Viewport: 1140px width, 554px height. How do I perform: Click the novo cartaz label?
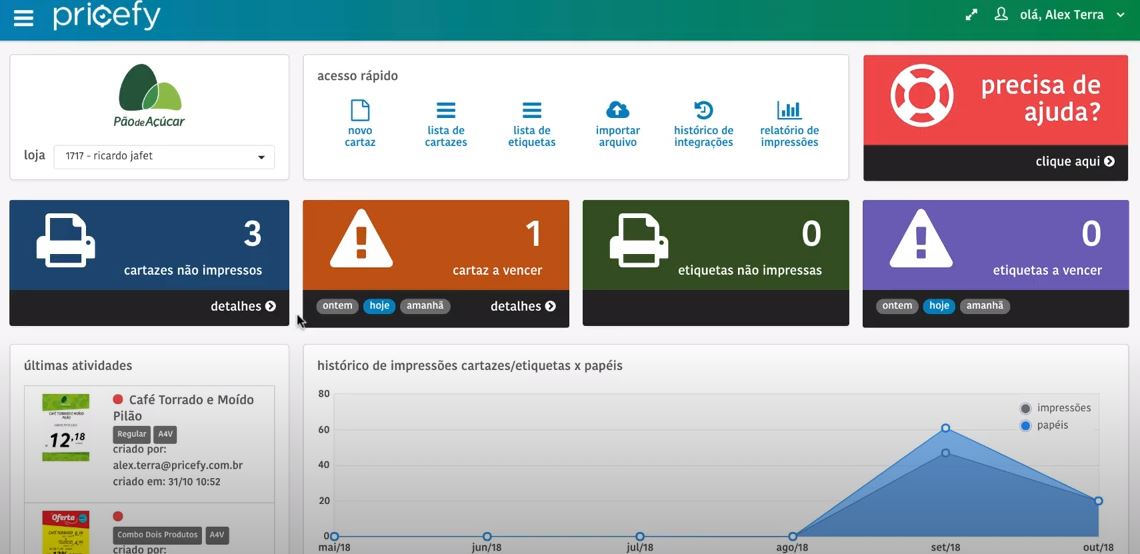[x=360, y=137]
